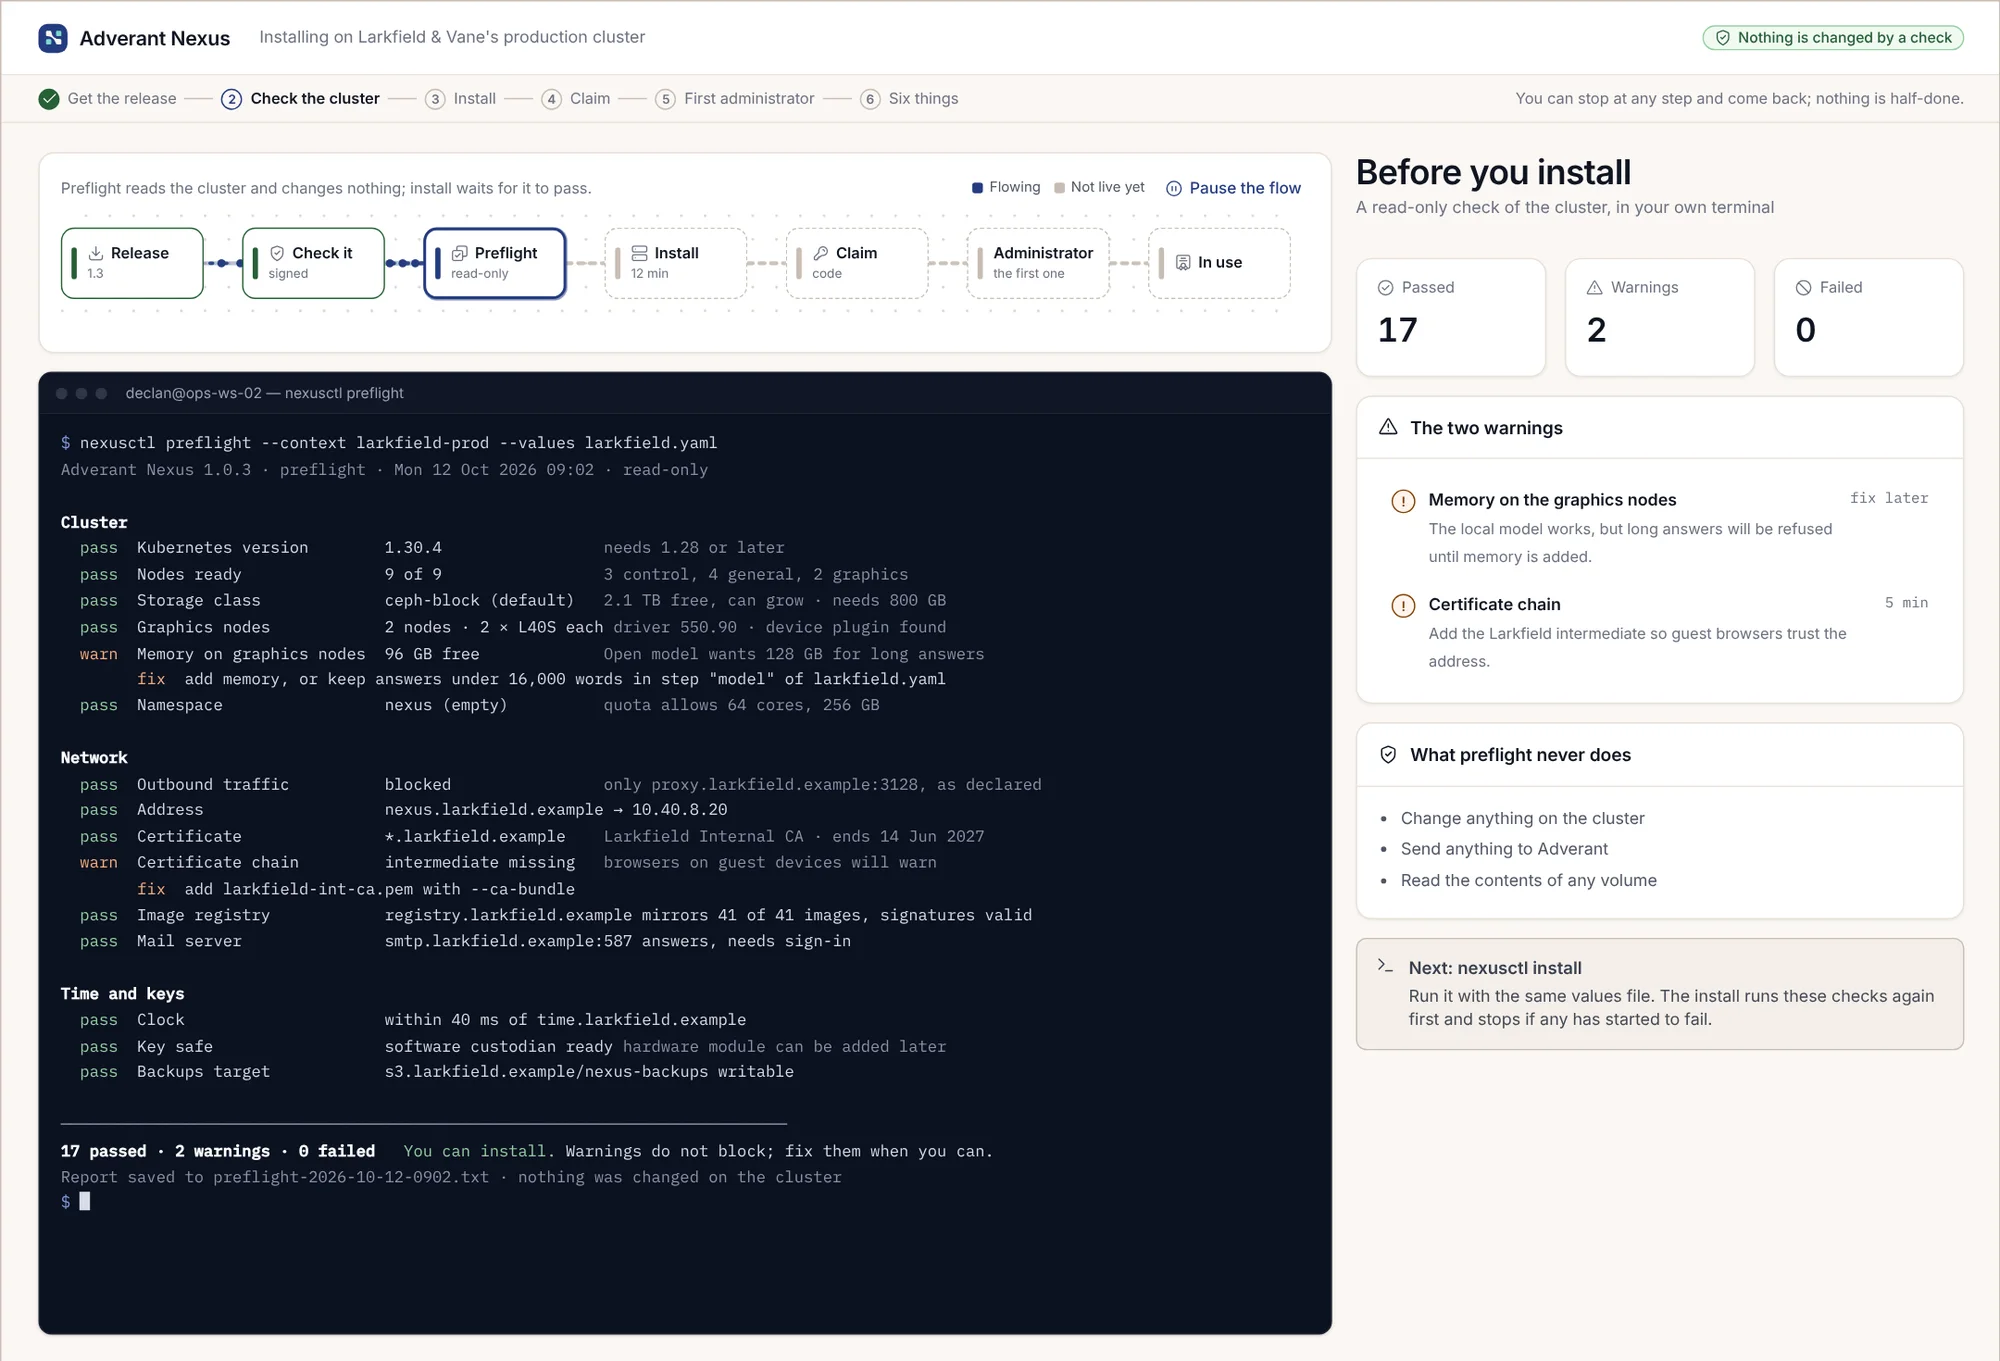This screenshot has width=2000, height=1361.
Task: Click the Failed count 0
Action: (1806, 330)
